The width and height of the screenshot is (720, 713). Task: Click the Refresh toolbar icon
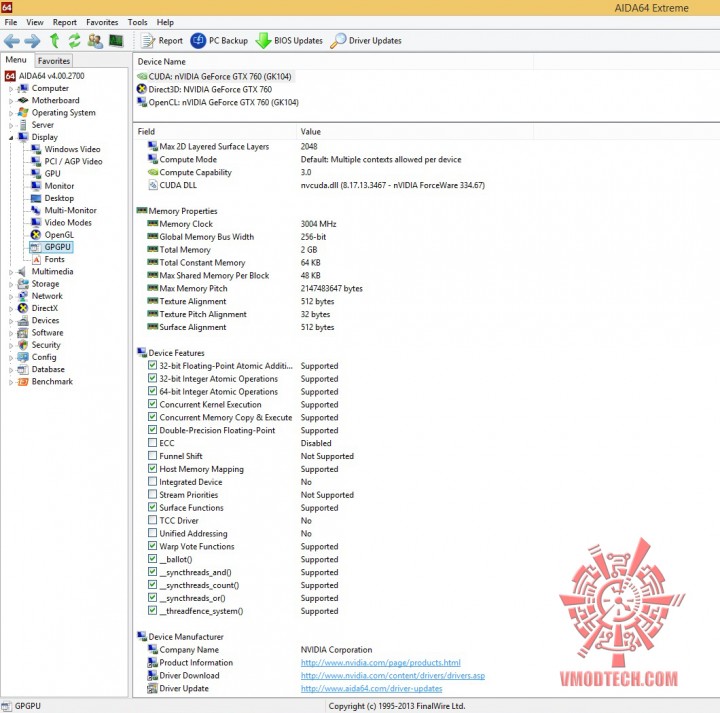(x=74, y=41)
